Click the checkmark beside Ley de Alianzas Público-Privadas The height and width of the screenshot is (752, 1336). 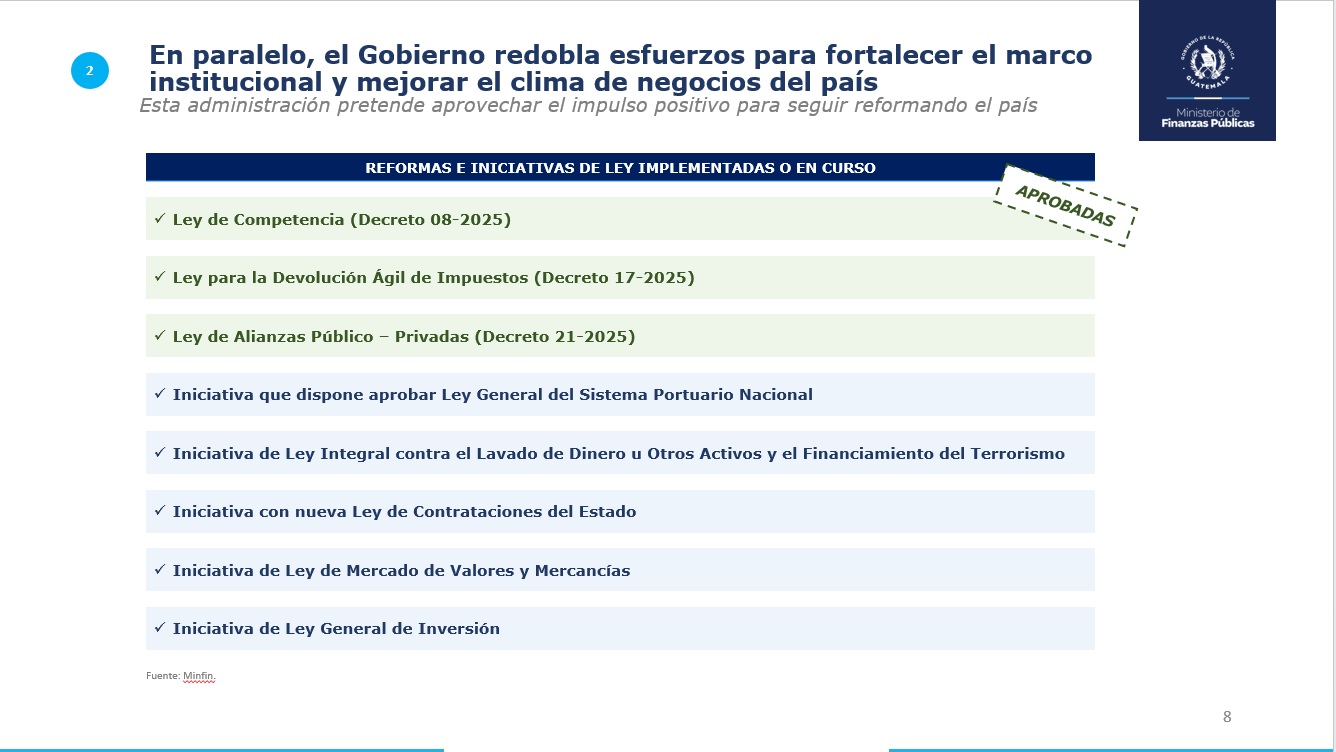161,335
